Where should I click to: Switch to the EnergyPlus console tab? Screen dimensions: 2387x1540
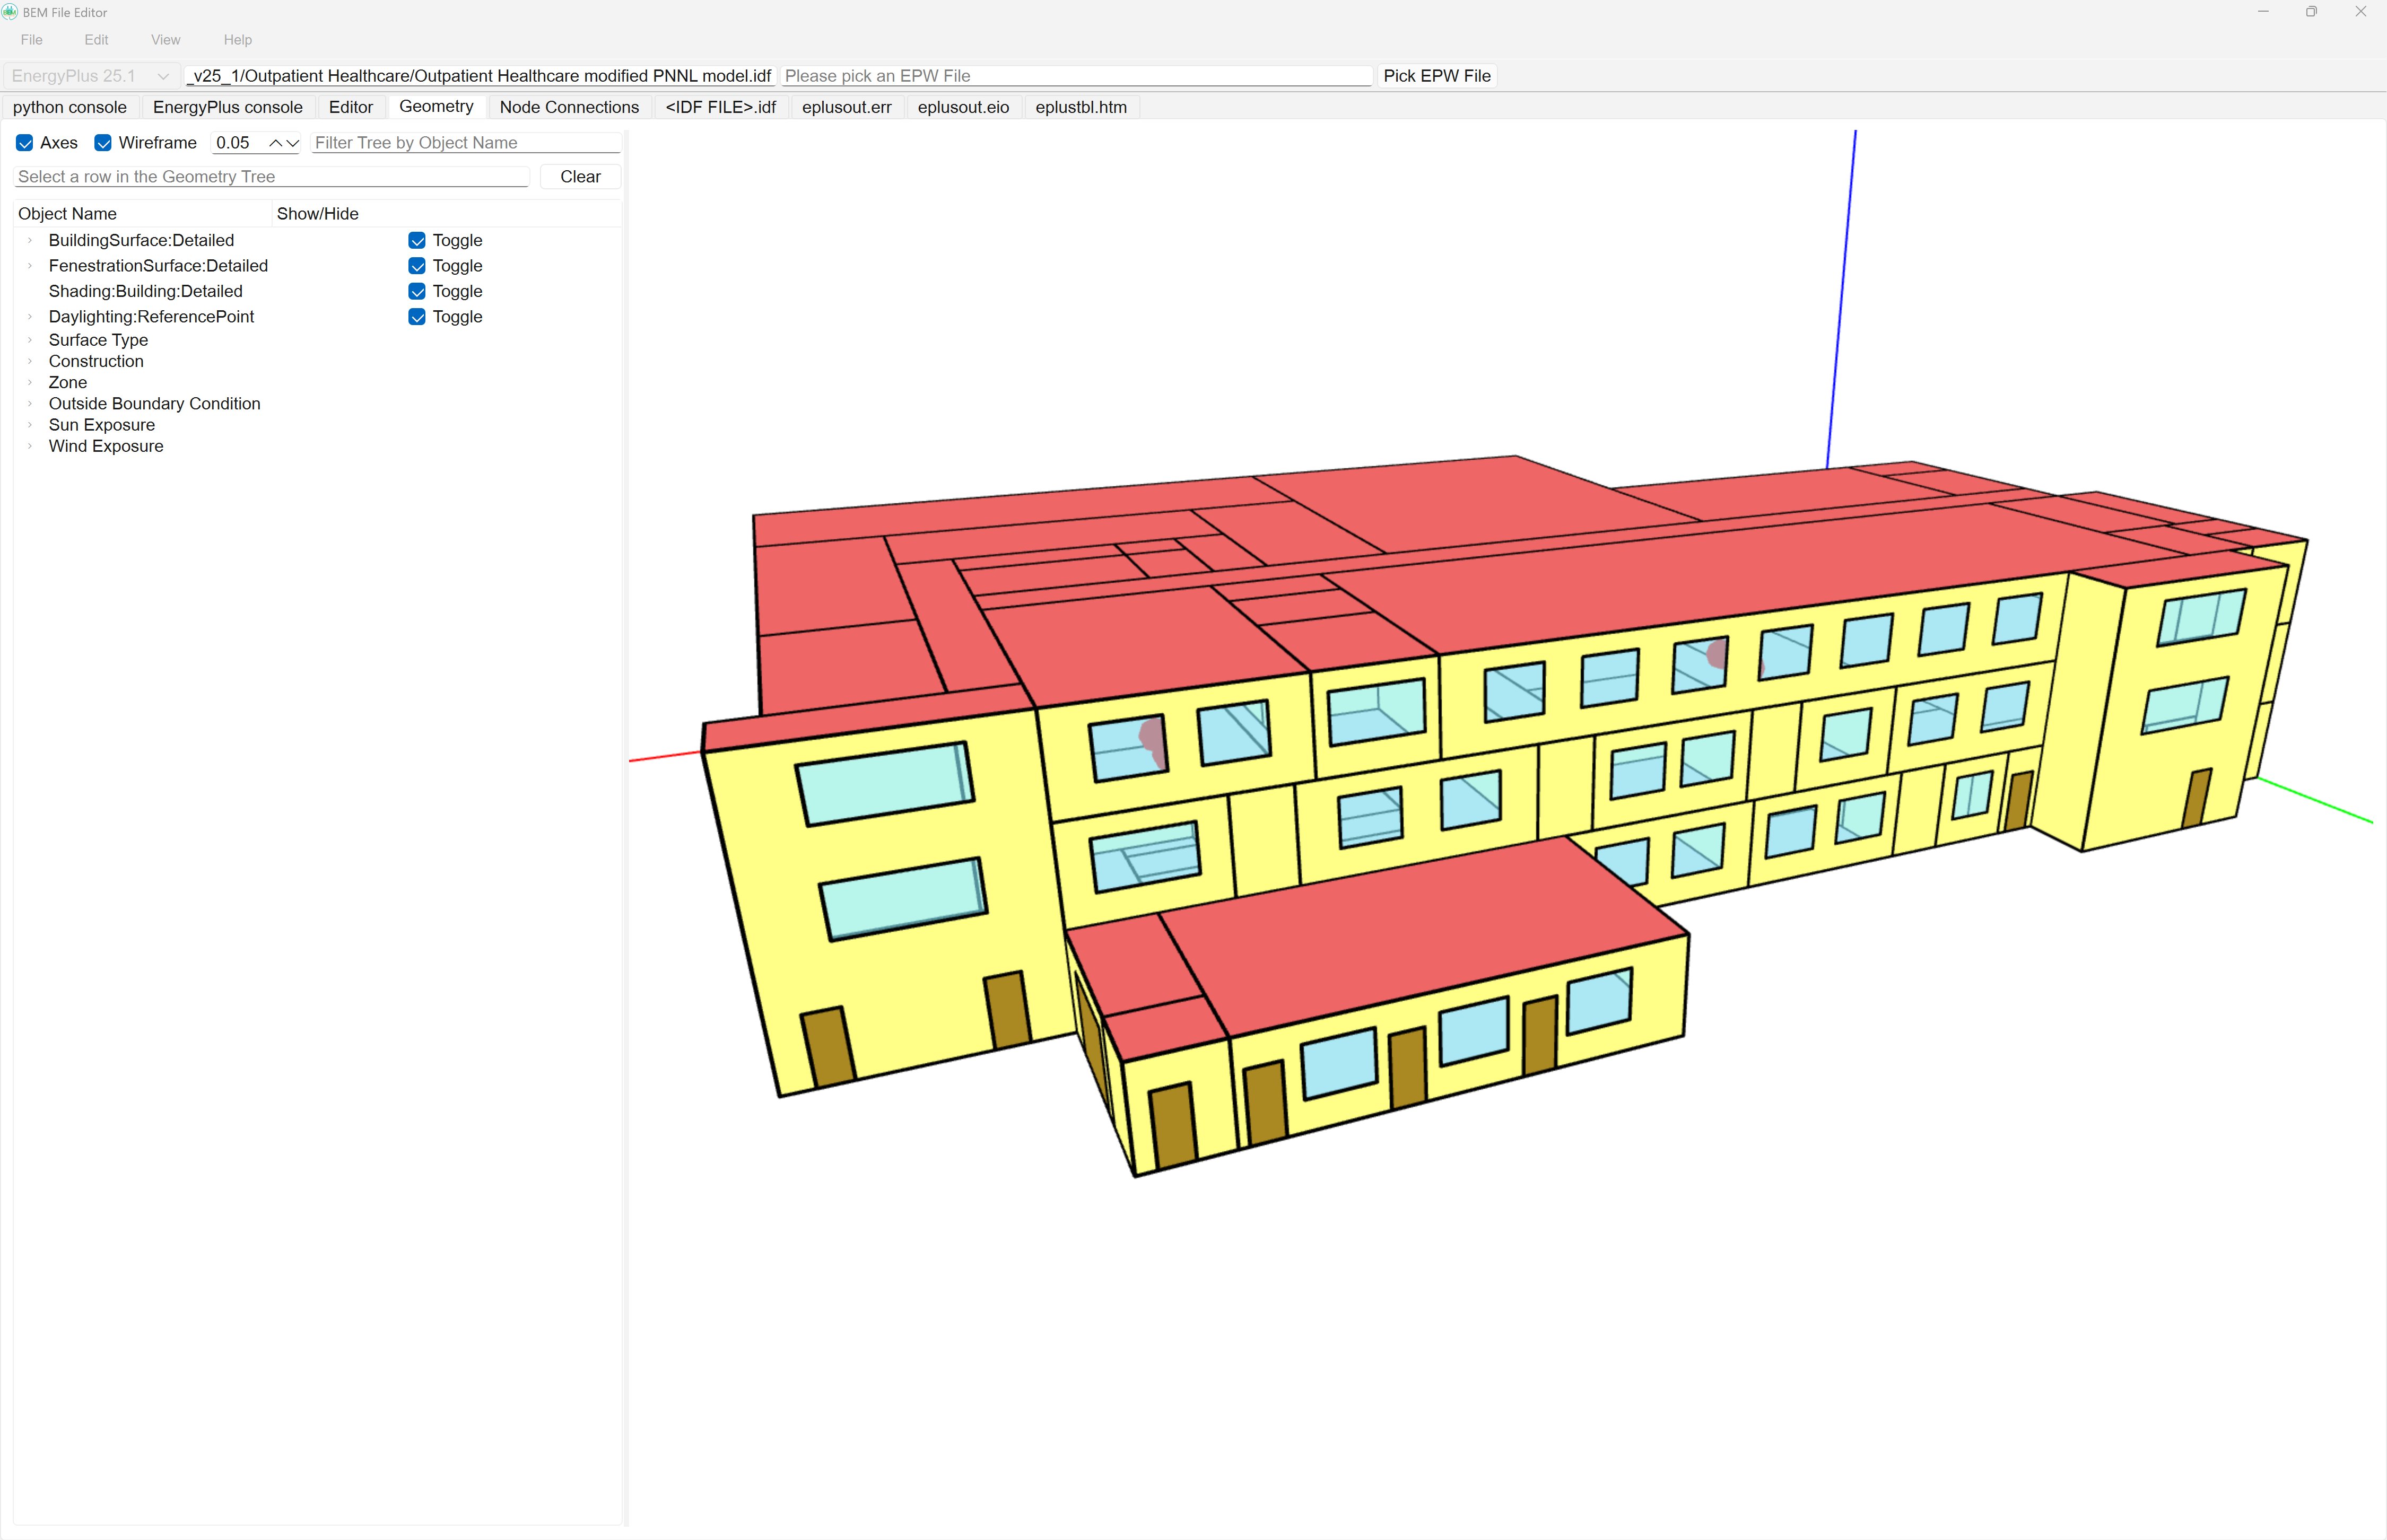(x=228, y=107)
